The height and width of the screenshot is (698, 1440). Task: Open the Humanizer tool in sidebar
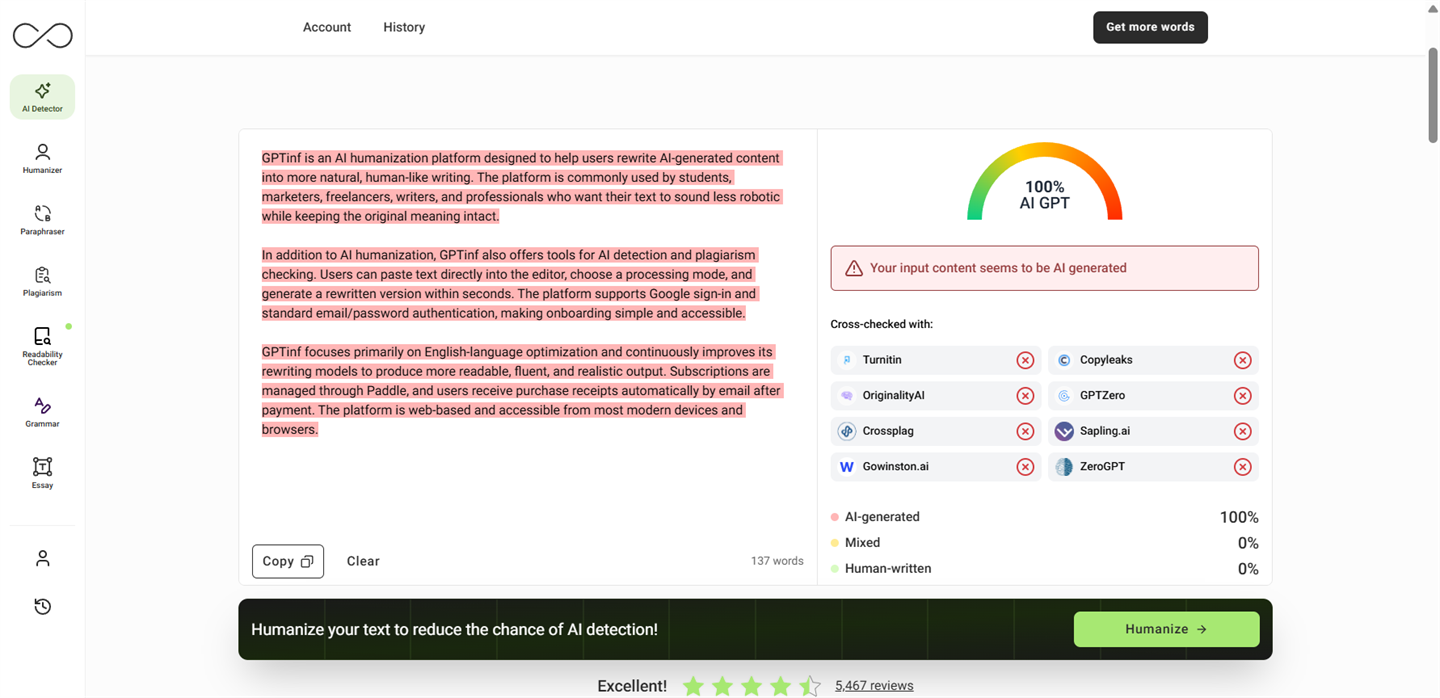pos(42,158)
